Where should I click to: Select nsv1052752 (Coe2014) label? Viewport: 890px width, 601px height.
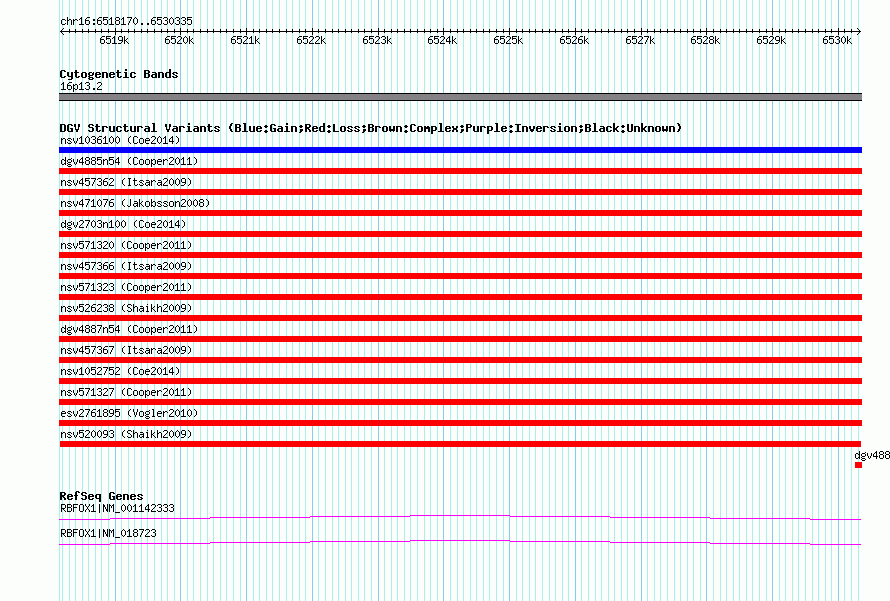120,371
